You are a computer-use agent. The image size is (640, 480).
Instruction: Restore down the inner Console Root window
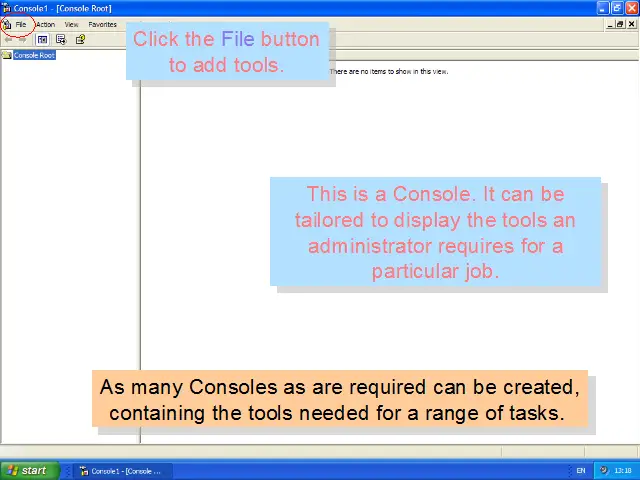pyautogui.click(x=620, y=24)
